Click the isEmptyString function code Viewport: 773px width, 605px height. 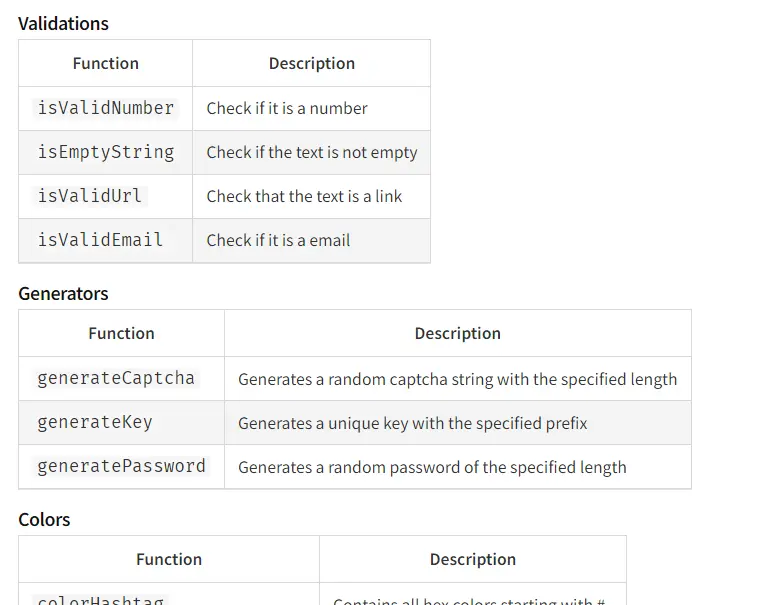[x=105, y=152]
